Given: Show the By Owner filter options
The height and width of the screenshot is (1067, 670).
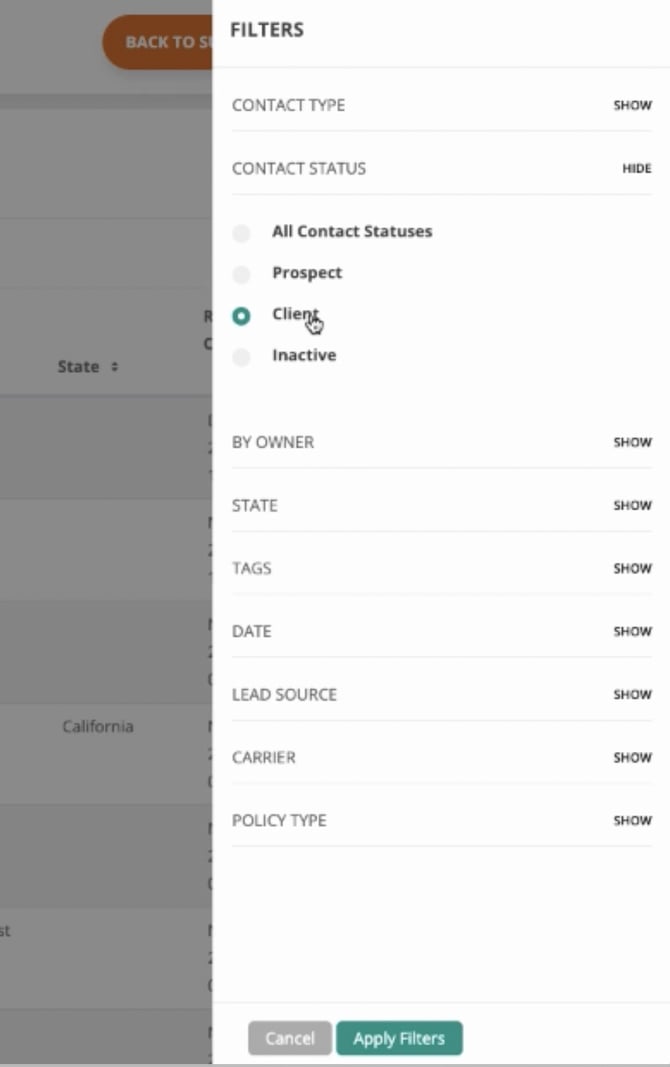Looking at the screenshot, I should pos(632,442).
